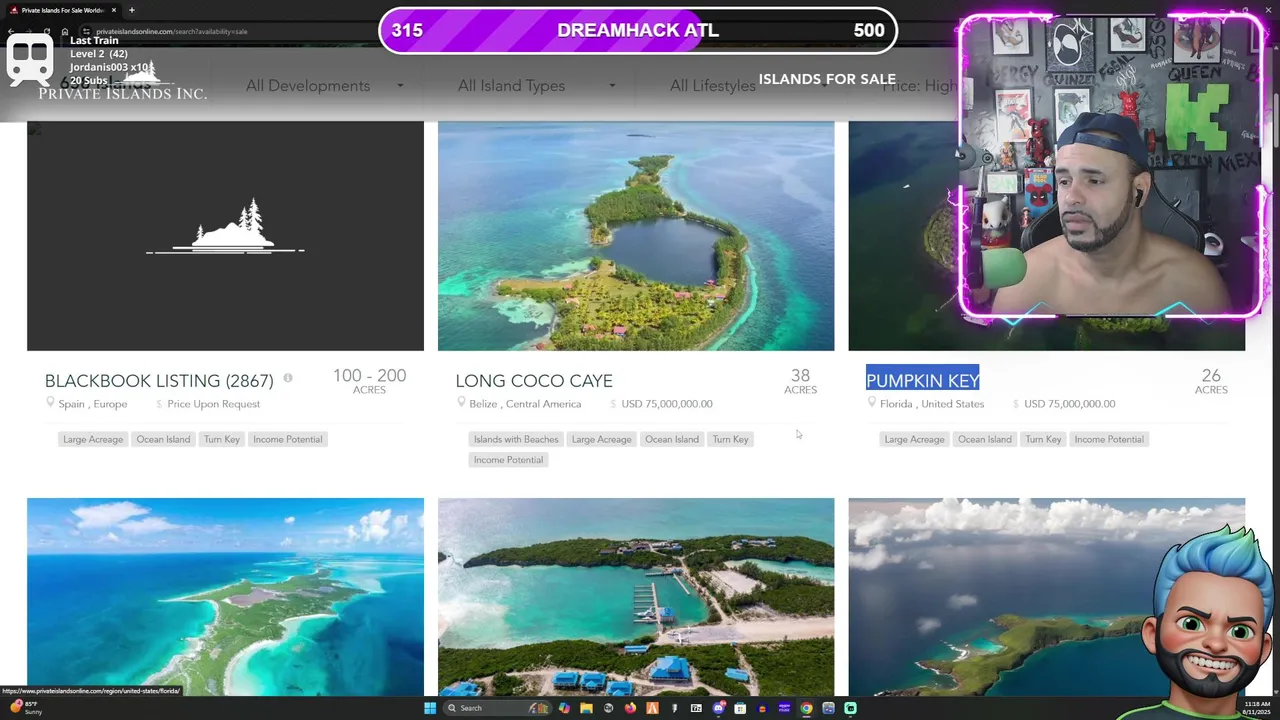Image resolution: width=1280 pixels, height=720 pixels.
Task: Open a new browser tab with the plus
Action: coord(131,10)
